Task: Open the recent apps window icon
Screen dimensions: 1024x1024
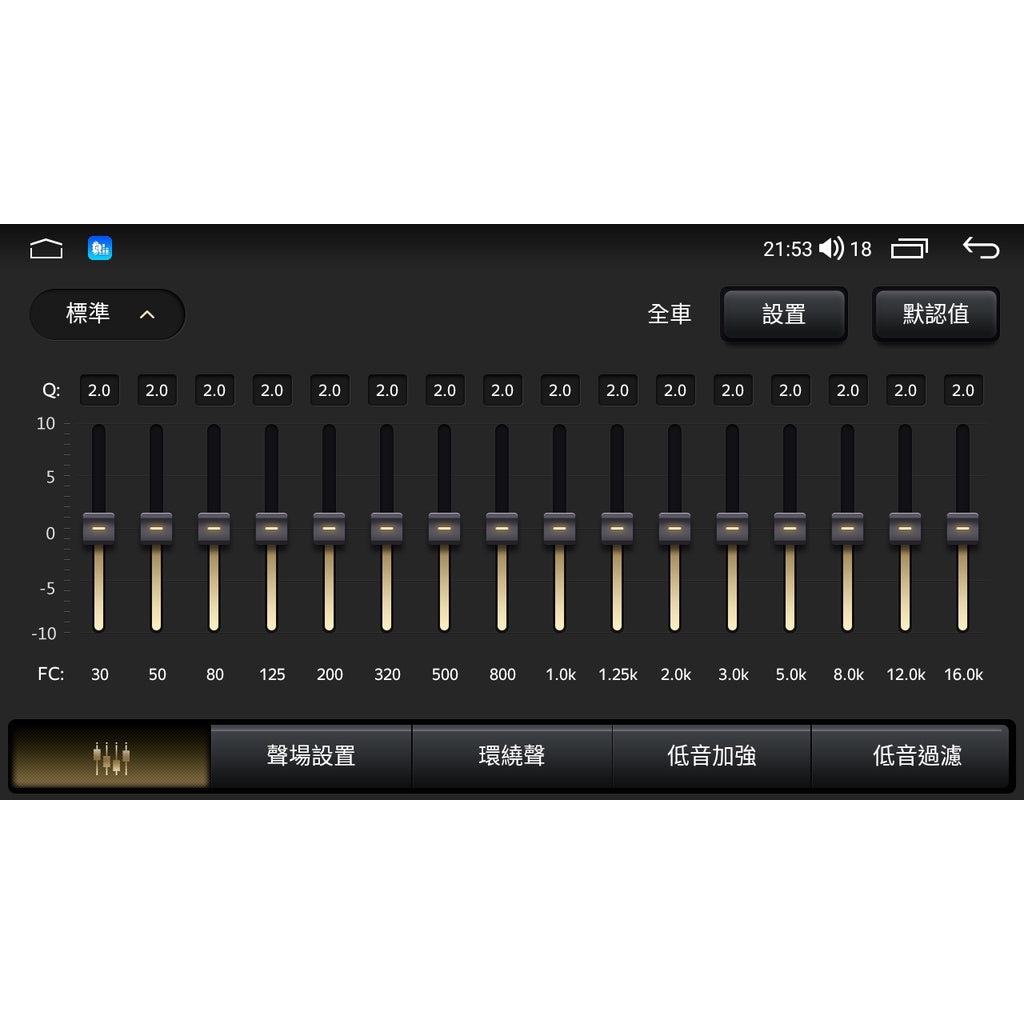Action: 909,249
